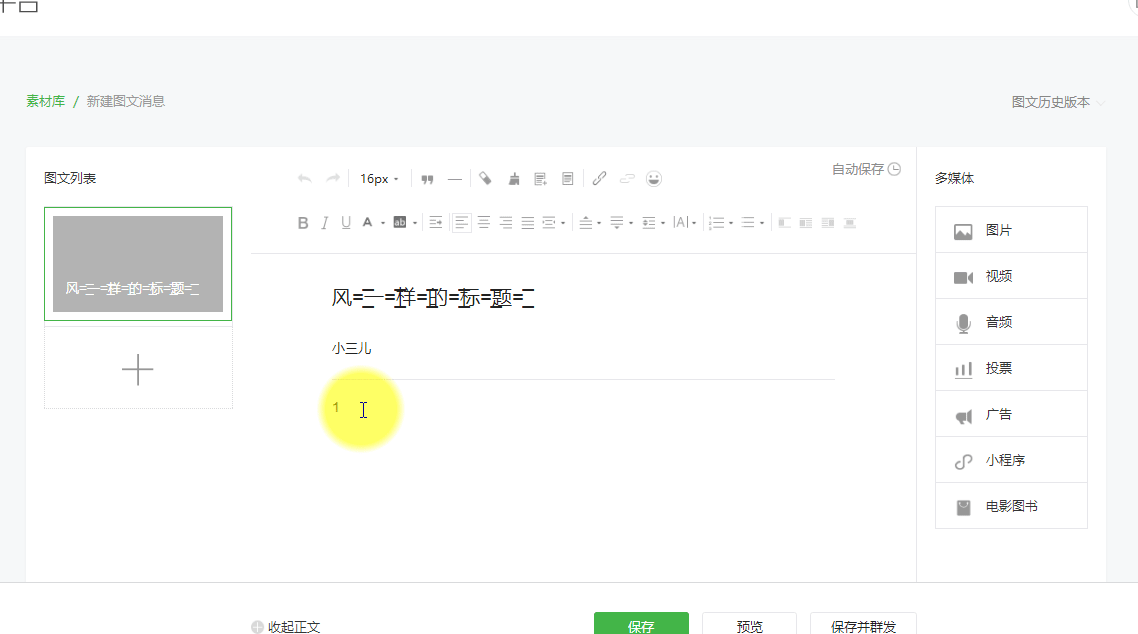Expand both-sides indent options
This screenshot has height=634, width=1138.
[x=563, y=223]
